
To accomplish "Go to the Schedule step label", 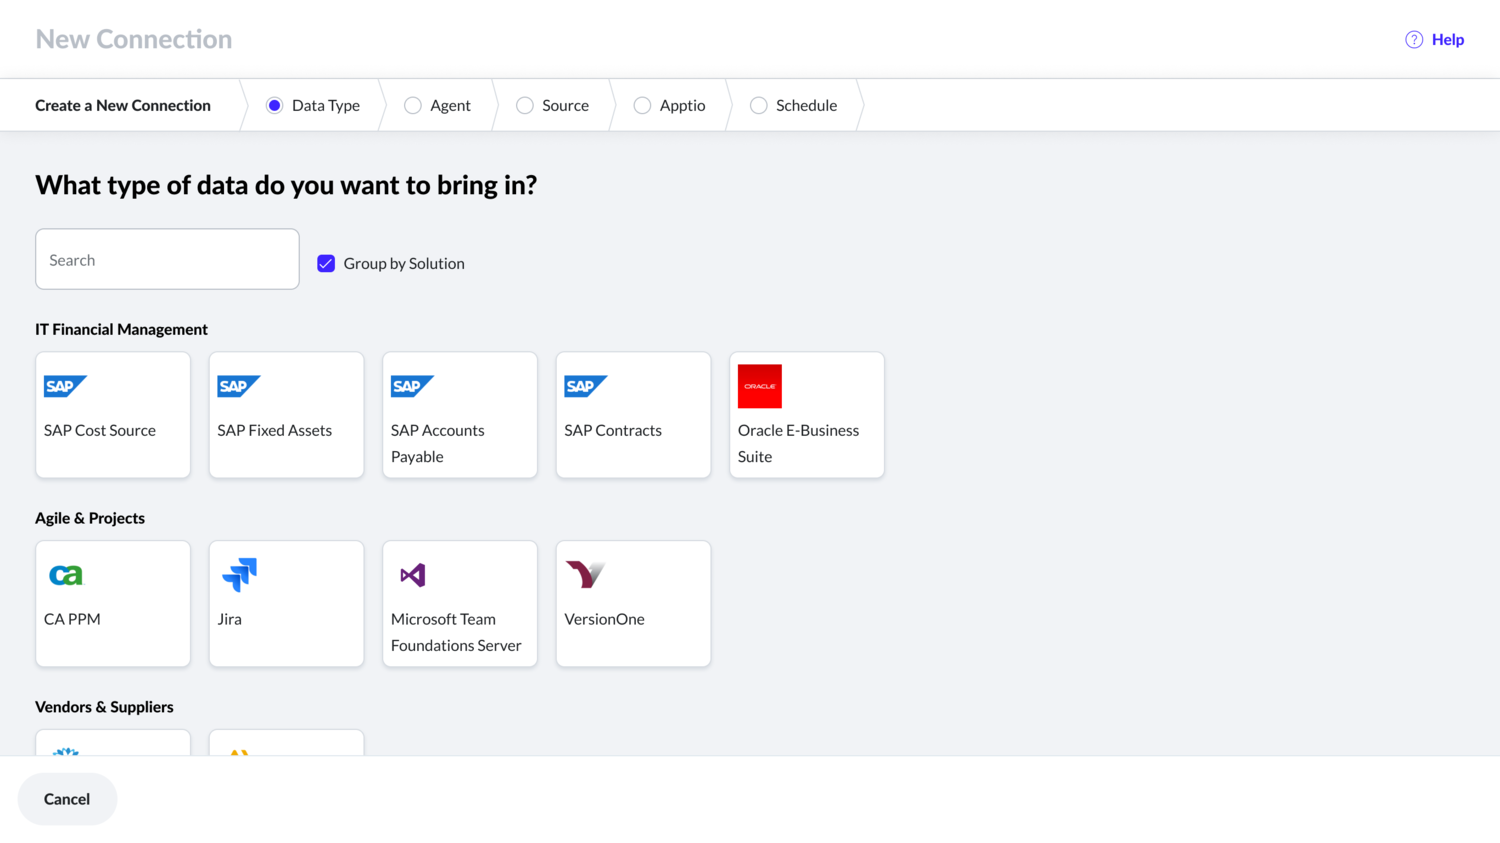I will pyautogui.click(x=806, y=105).
